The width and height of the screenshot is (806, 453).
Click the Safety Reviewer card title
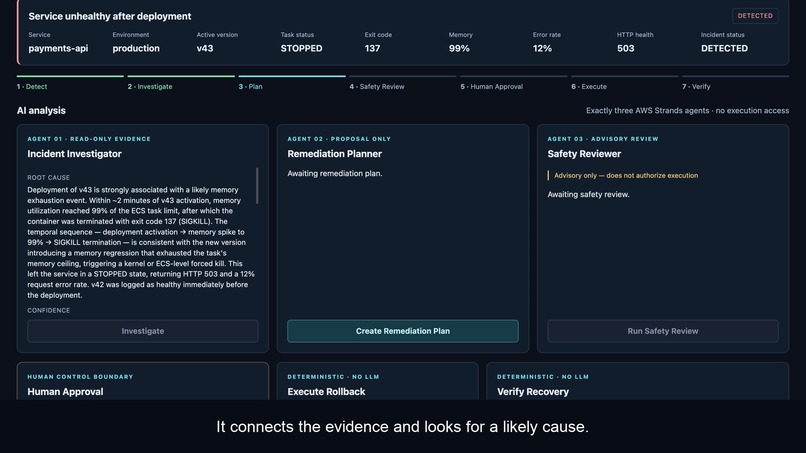[584, 154]
